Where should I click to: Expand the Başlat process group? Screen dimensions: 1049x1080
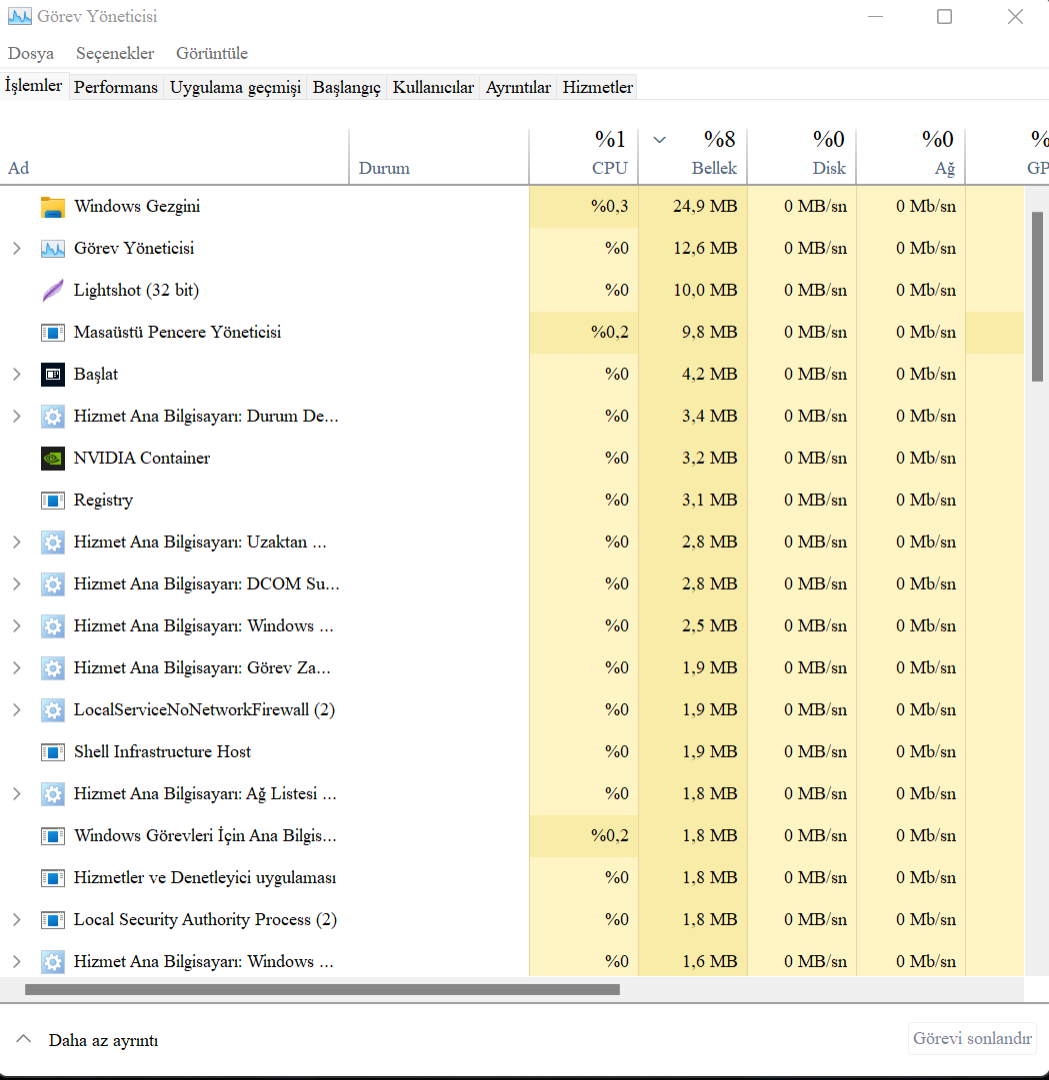coord(17,375)
